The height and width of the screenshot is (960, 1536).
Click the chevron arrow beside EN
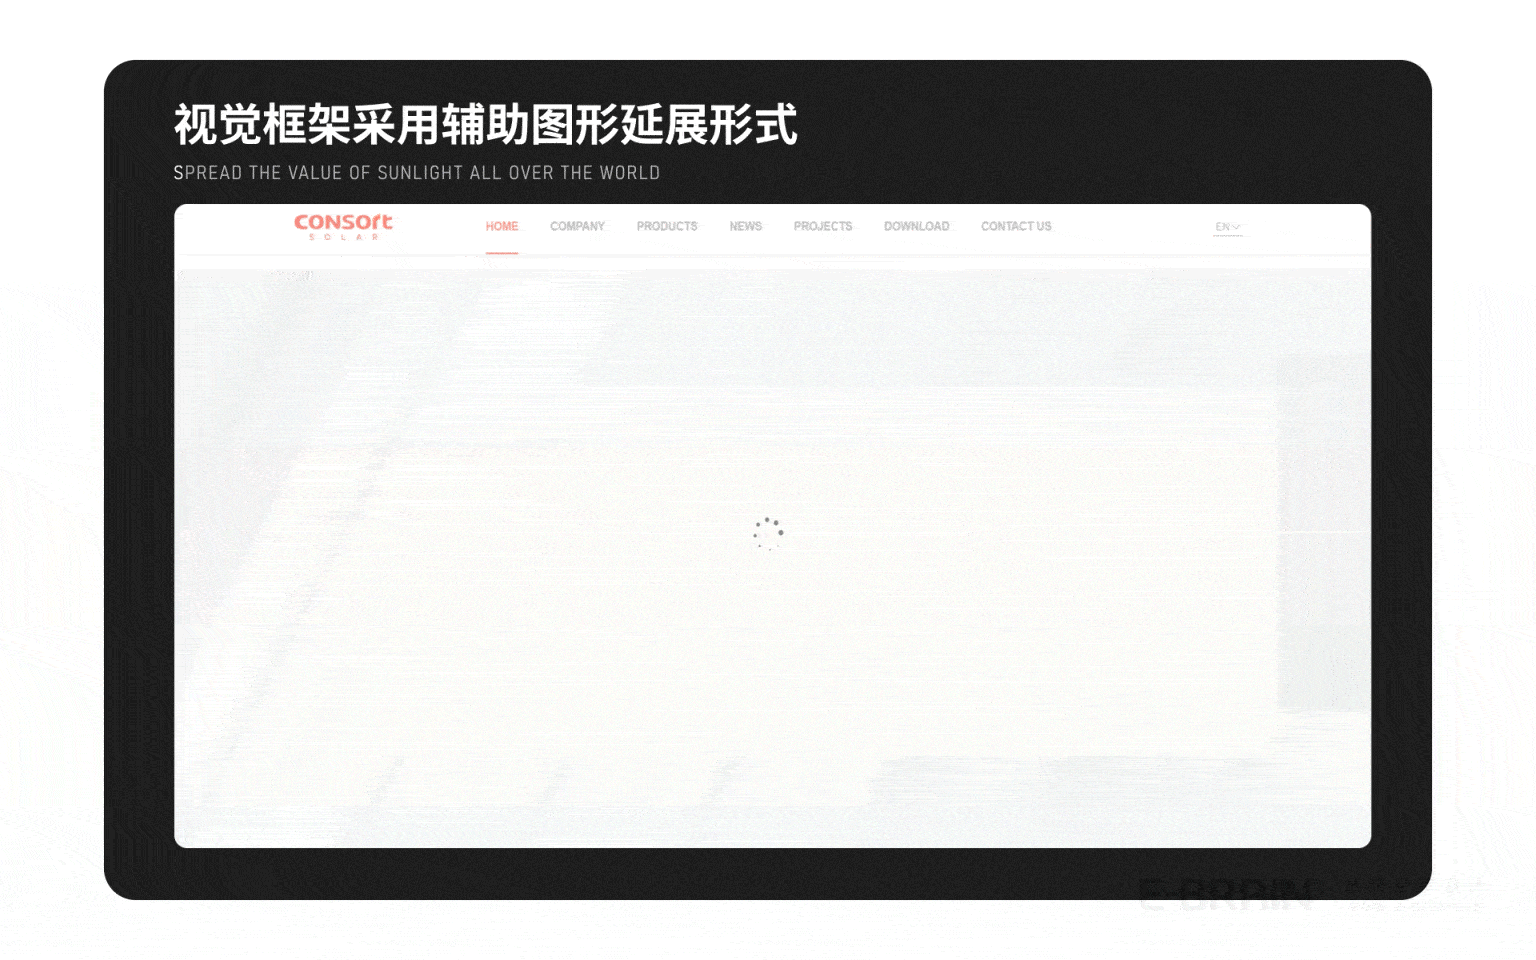1236,227
